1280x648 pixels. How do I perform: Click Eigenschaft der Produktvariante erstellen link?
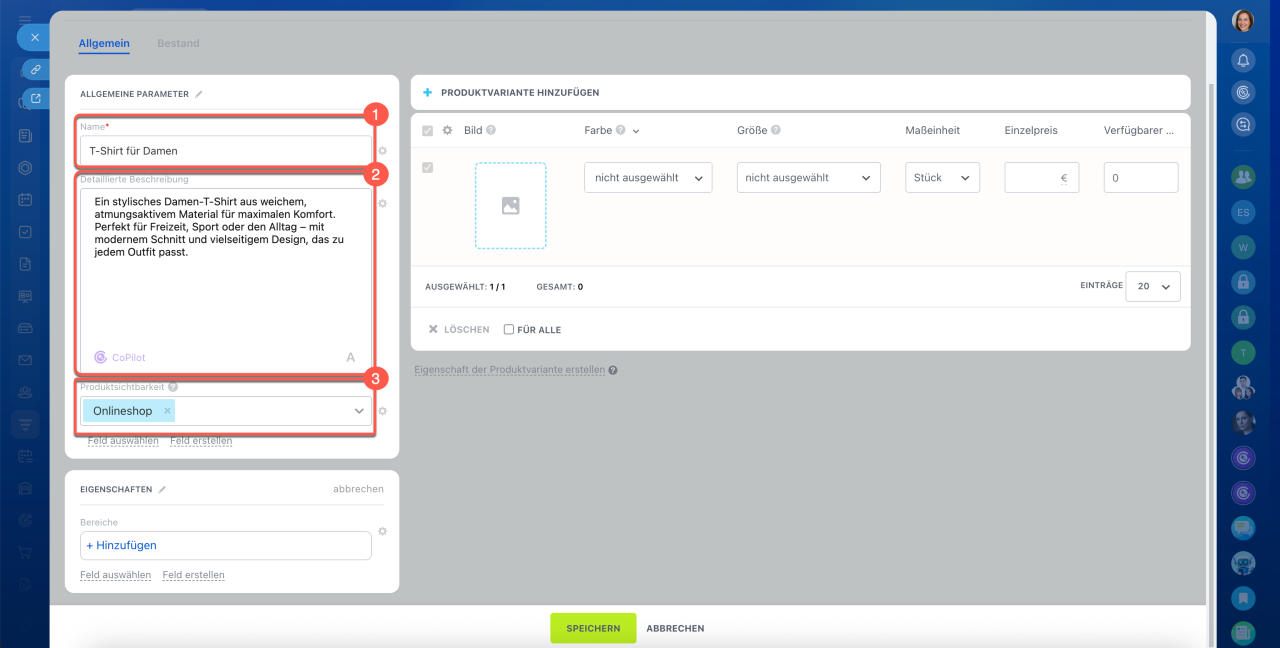509,369
